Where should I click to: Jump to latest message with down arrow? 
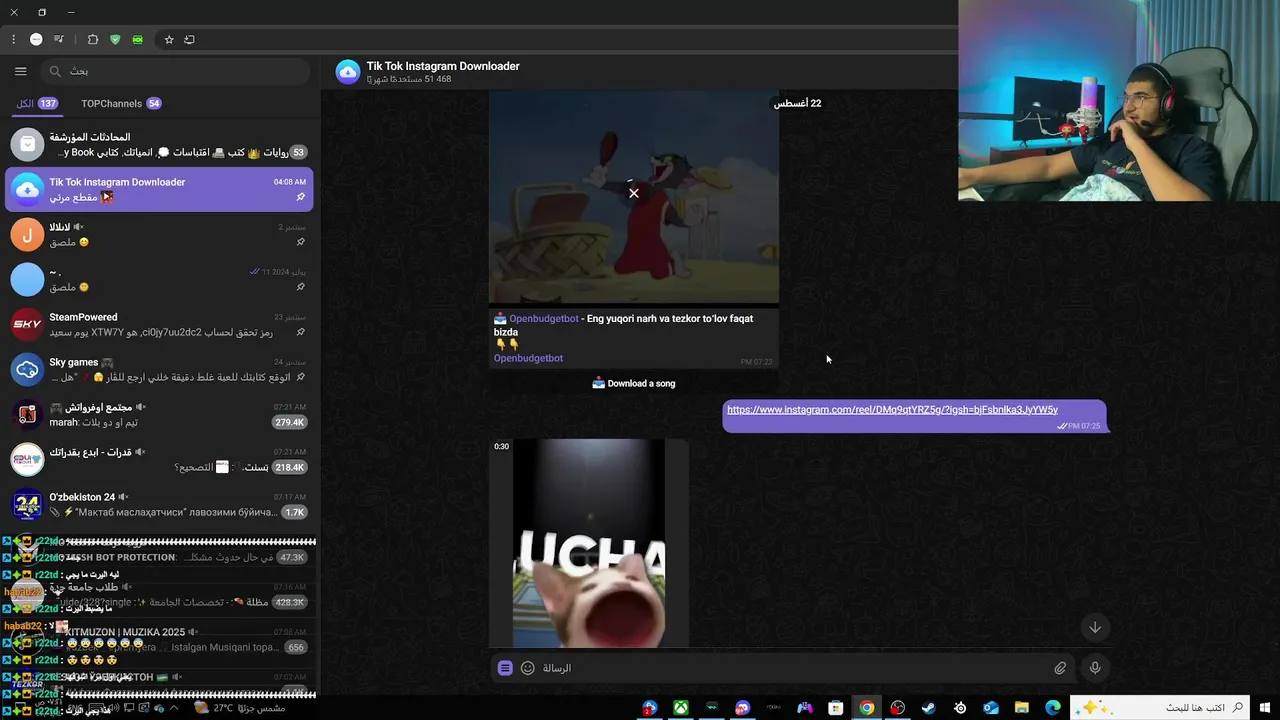pyautogui.click(x=1095, y=627)
